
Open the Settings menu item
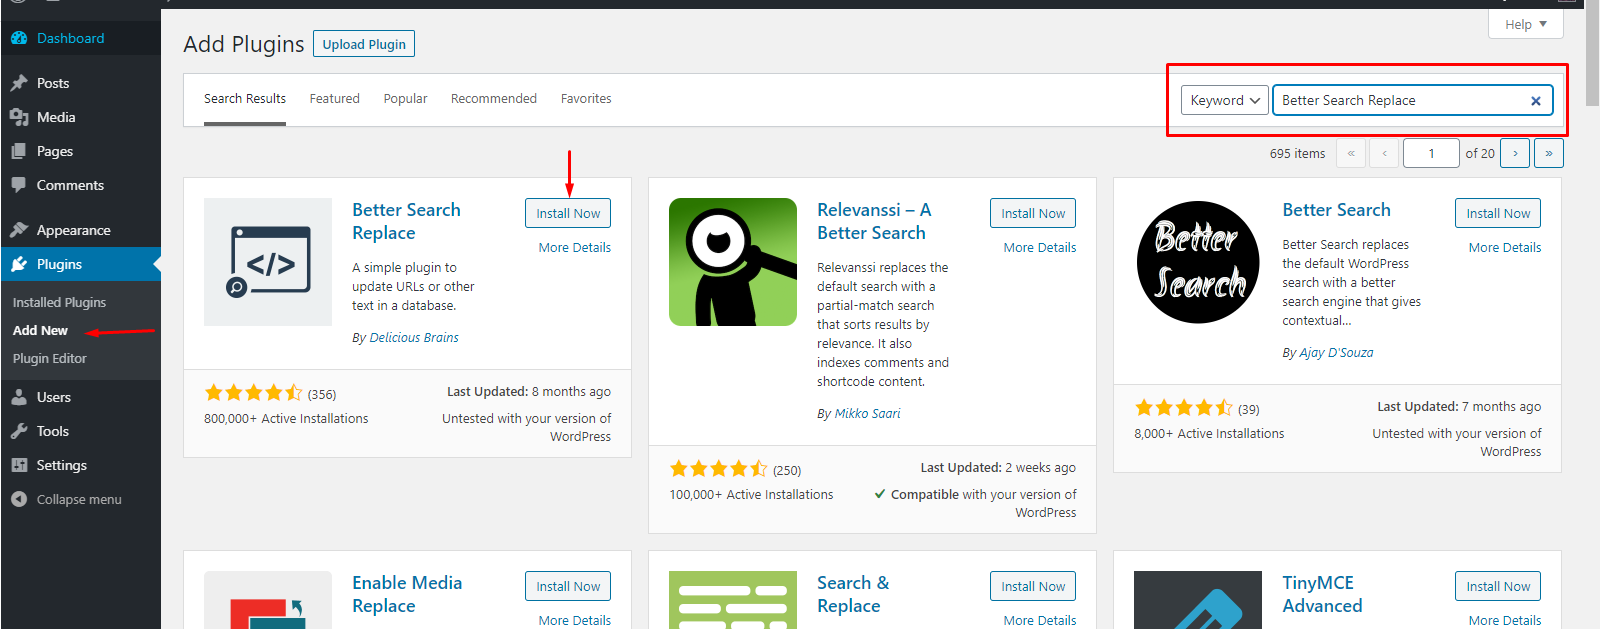(80, 465)
